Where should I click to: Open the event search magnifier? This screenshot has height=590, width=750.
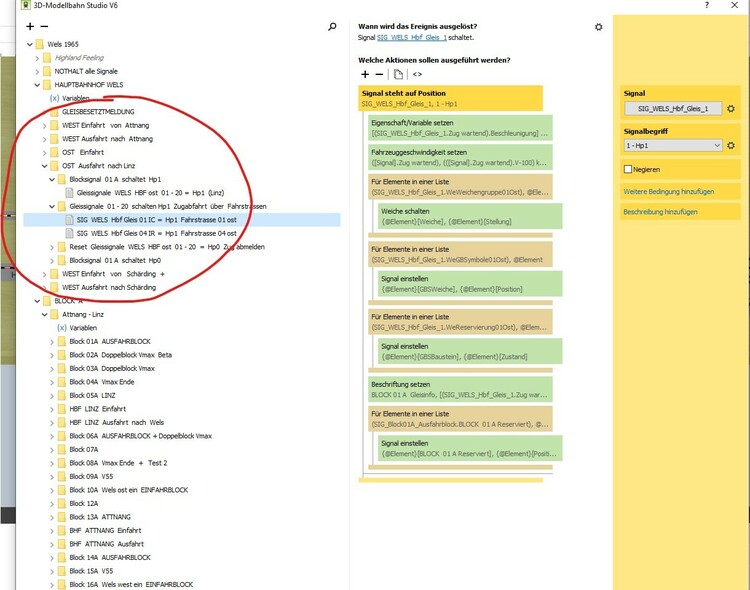coord(332,27)
